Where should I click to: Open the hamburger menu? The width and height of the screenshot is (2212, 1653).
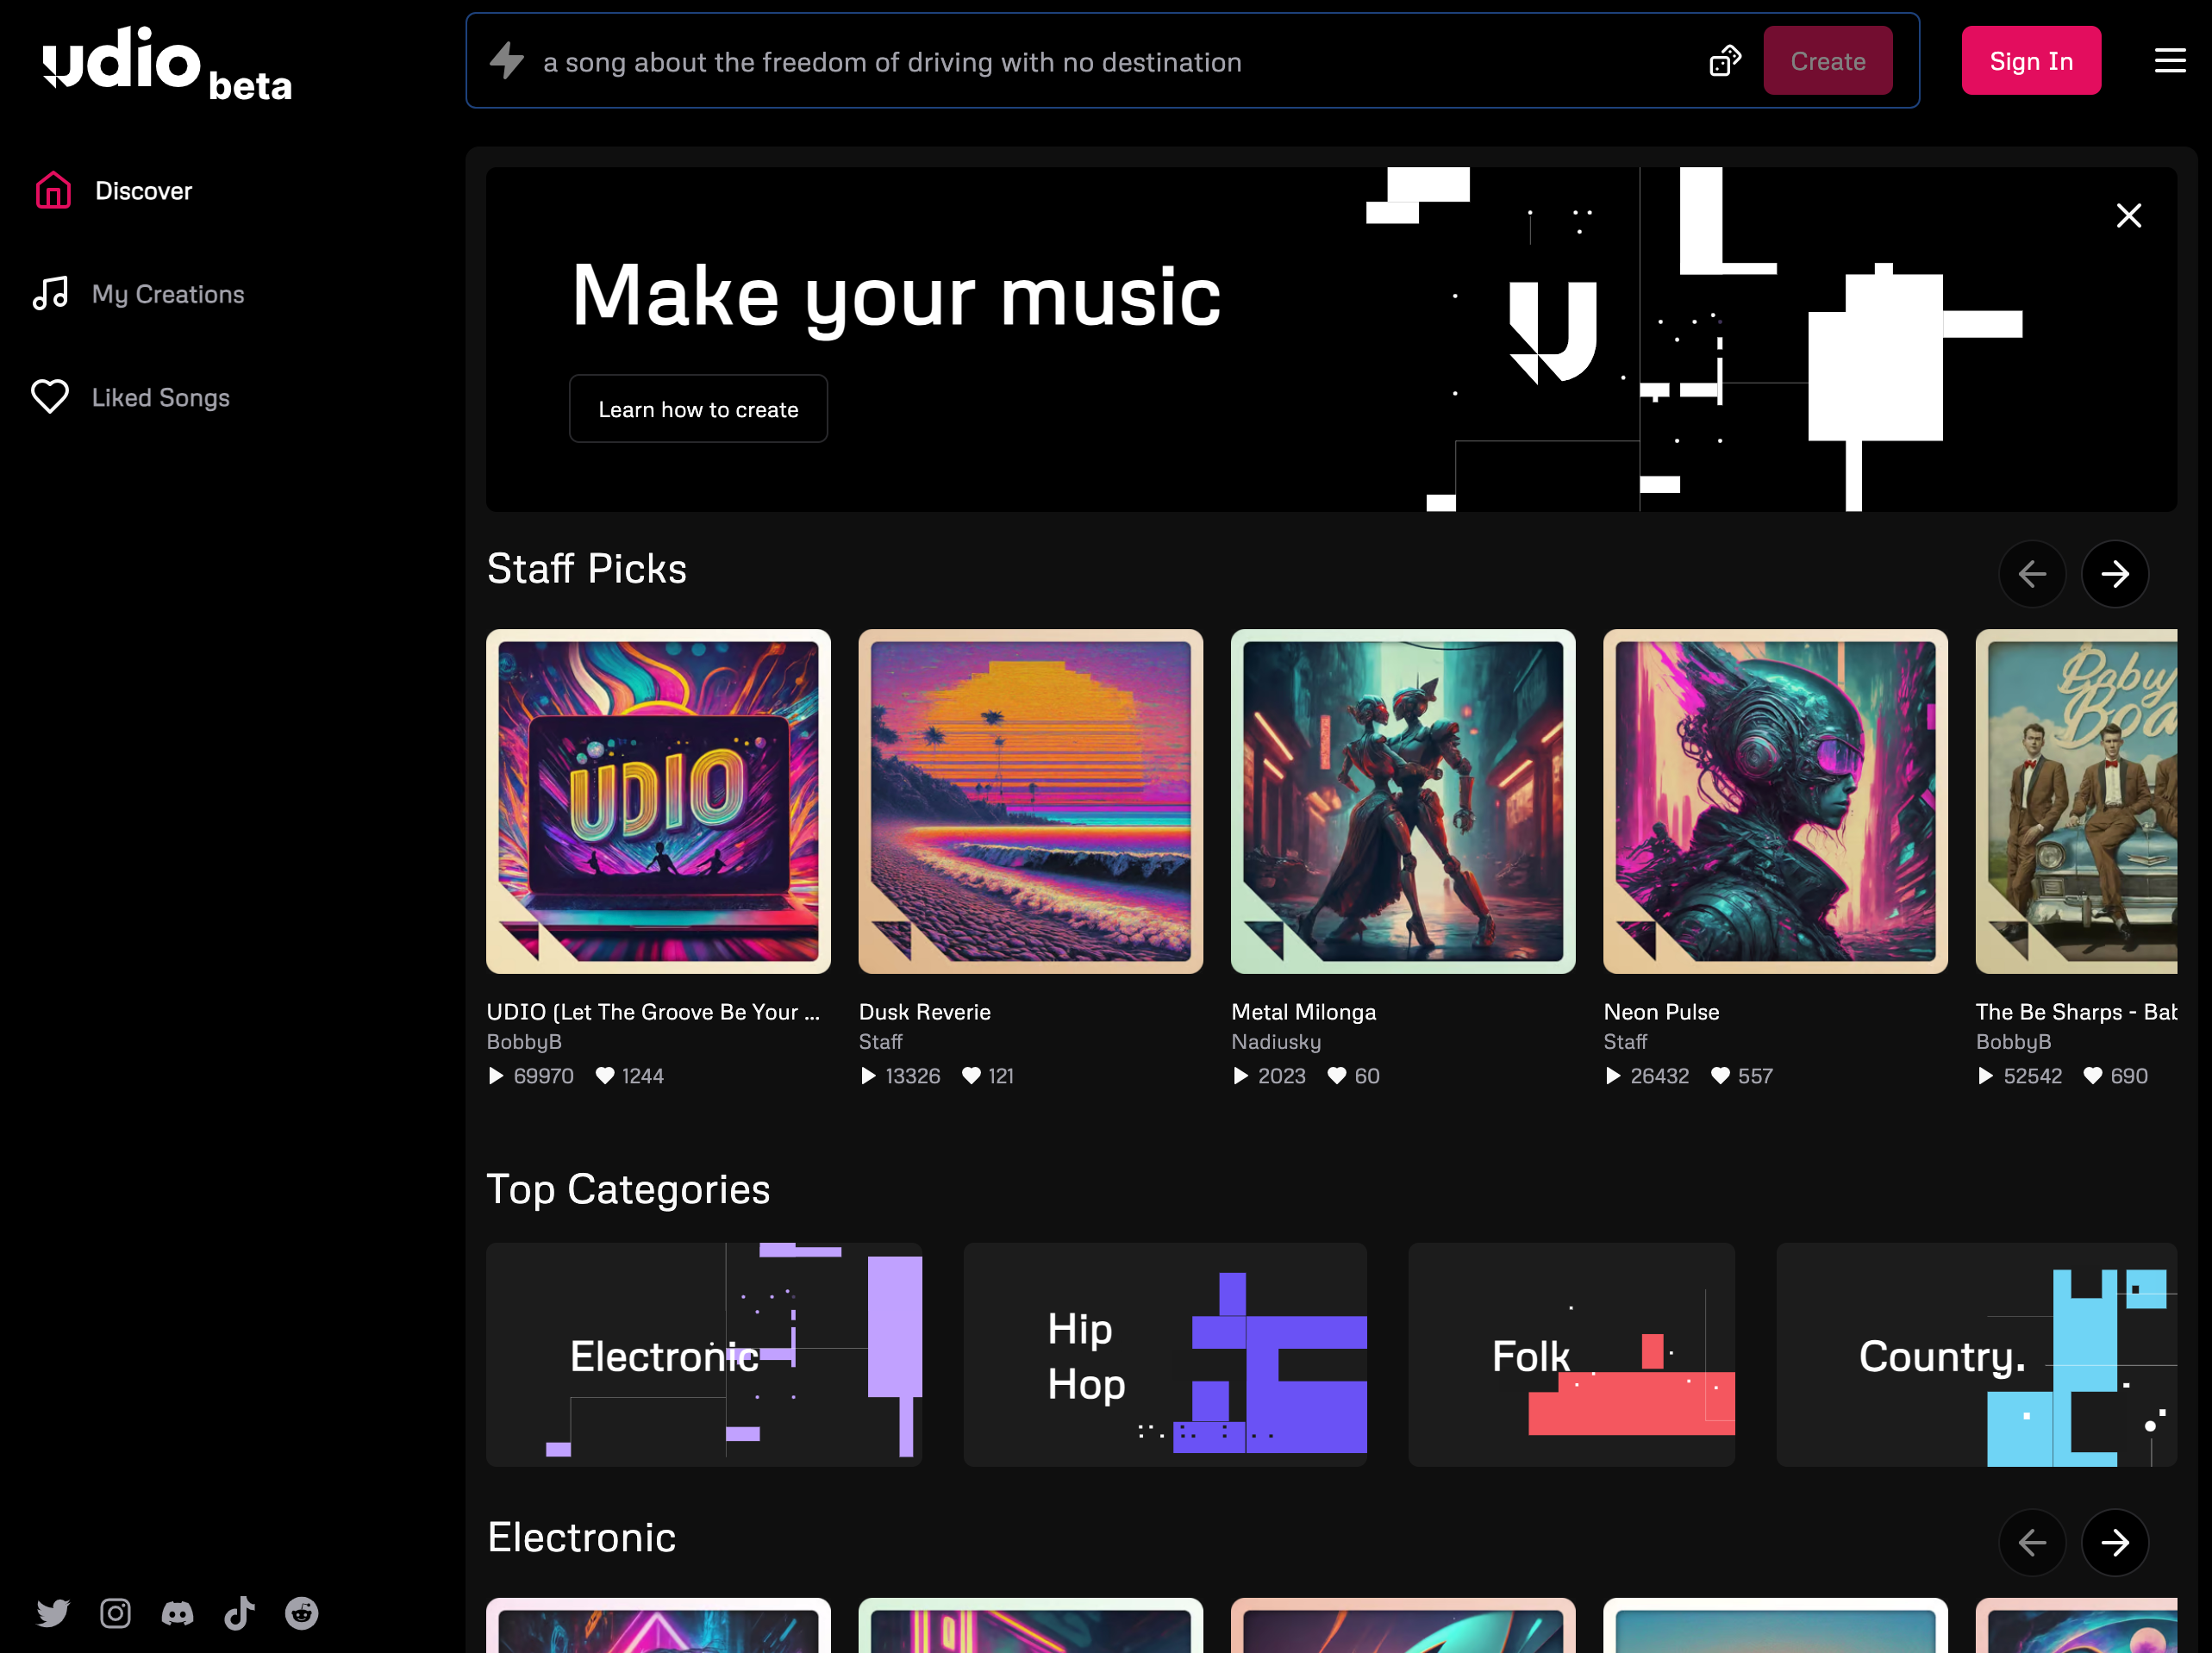[x=2169, y=61]
